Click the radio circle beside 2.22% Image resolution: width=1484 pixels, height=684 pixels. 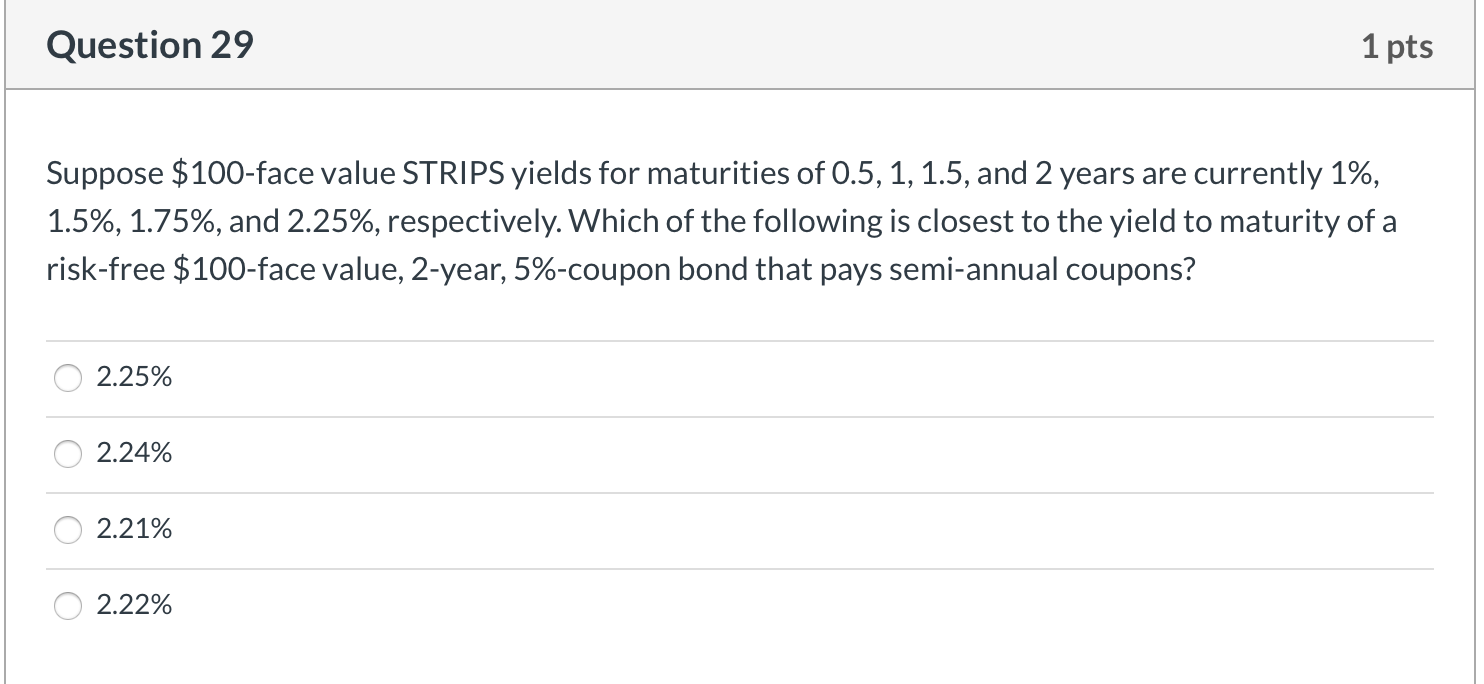[67, 606]
